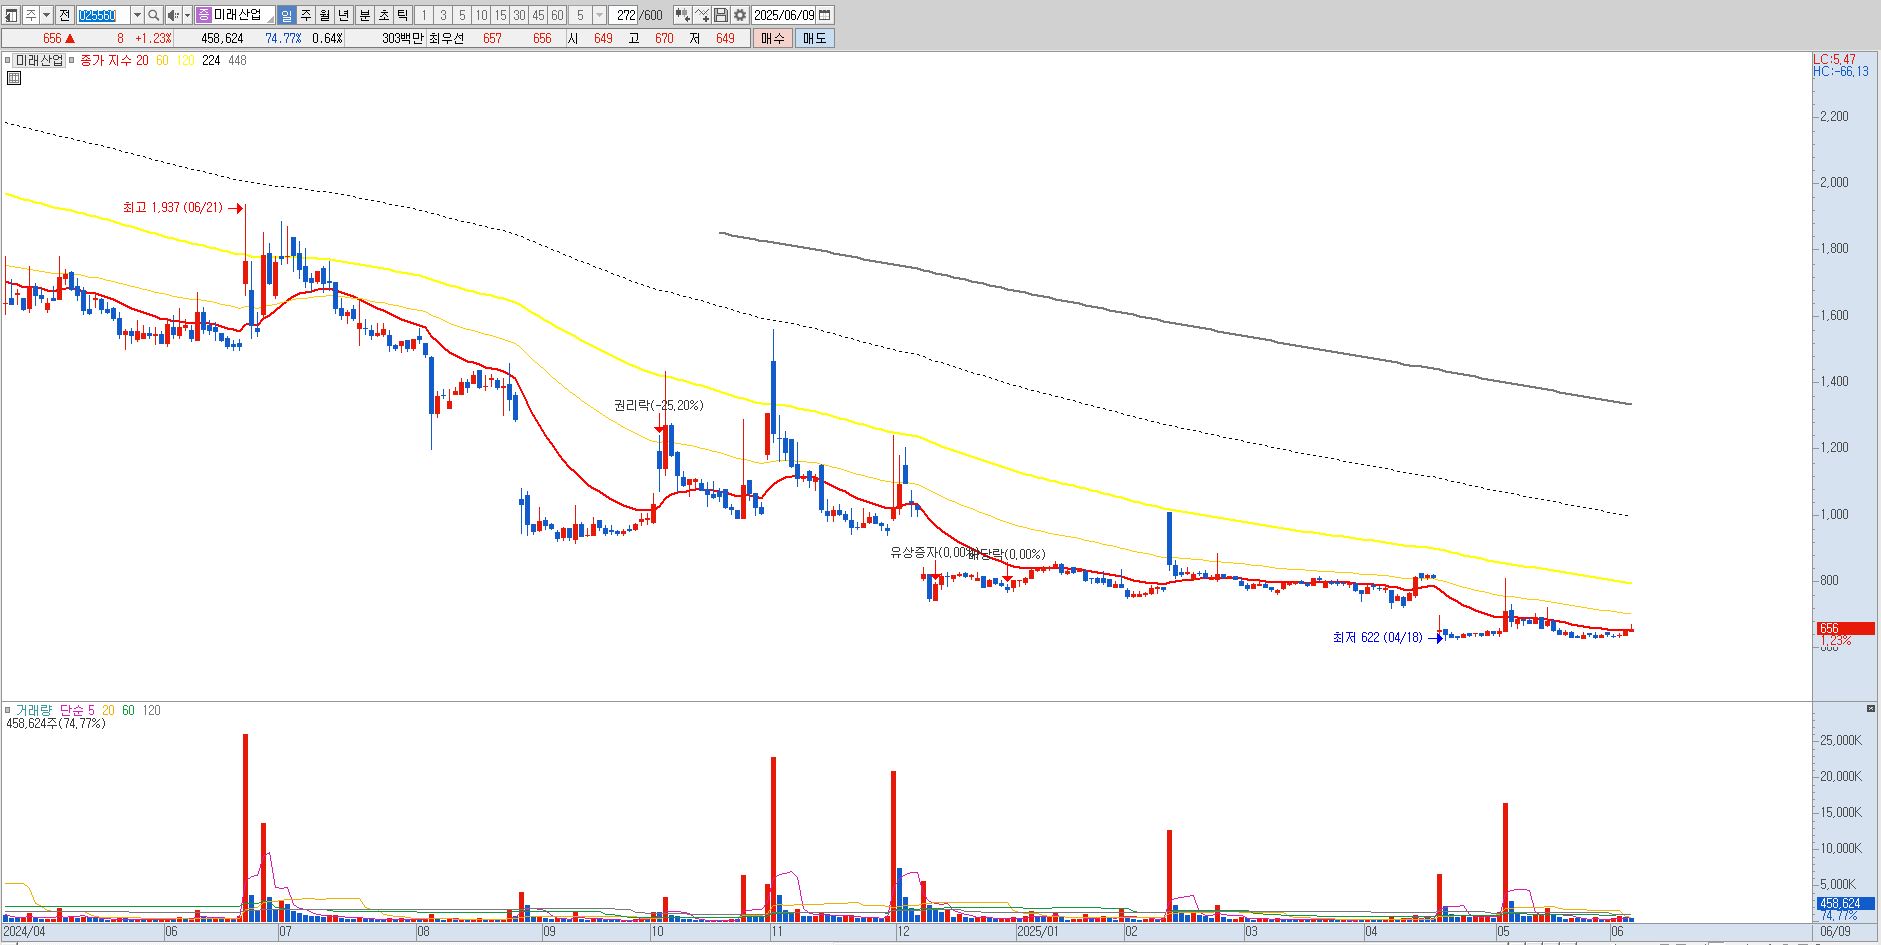Click the orange 60 moving average label
The height and width of the screenshot is (945, 1881).
tap(162, 60)
